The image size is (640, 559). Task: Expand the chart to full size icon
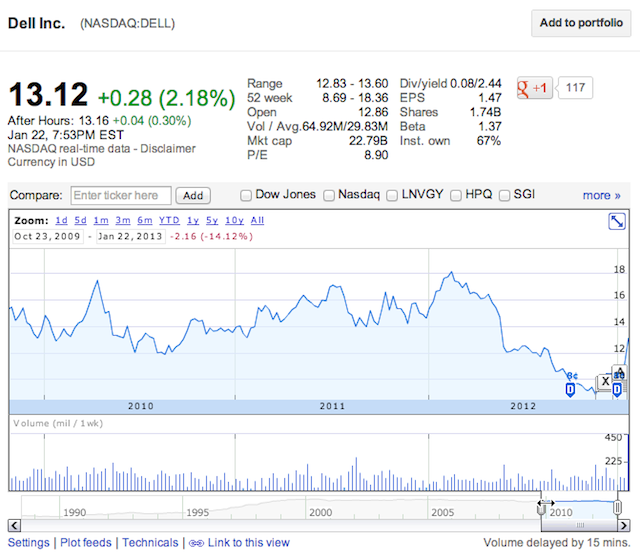coord(617,222)
